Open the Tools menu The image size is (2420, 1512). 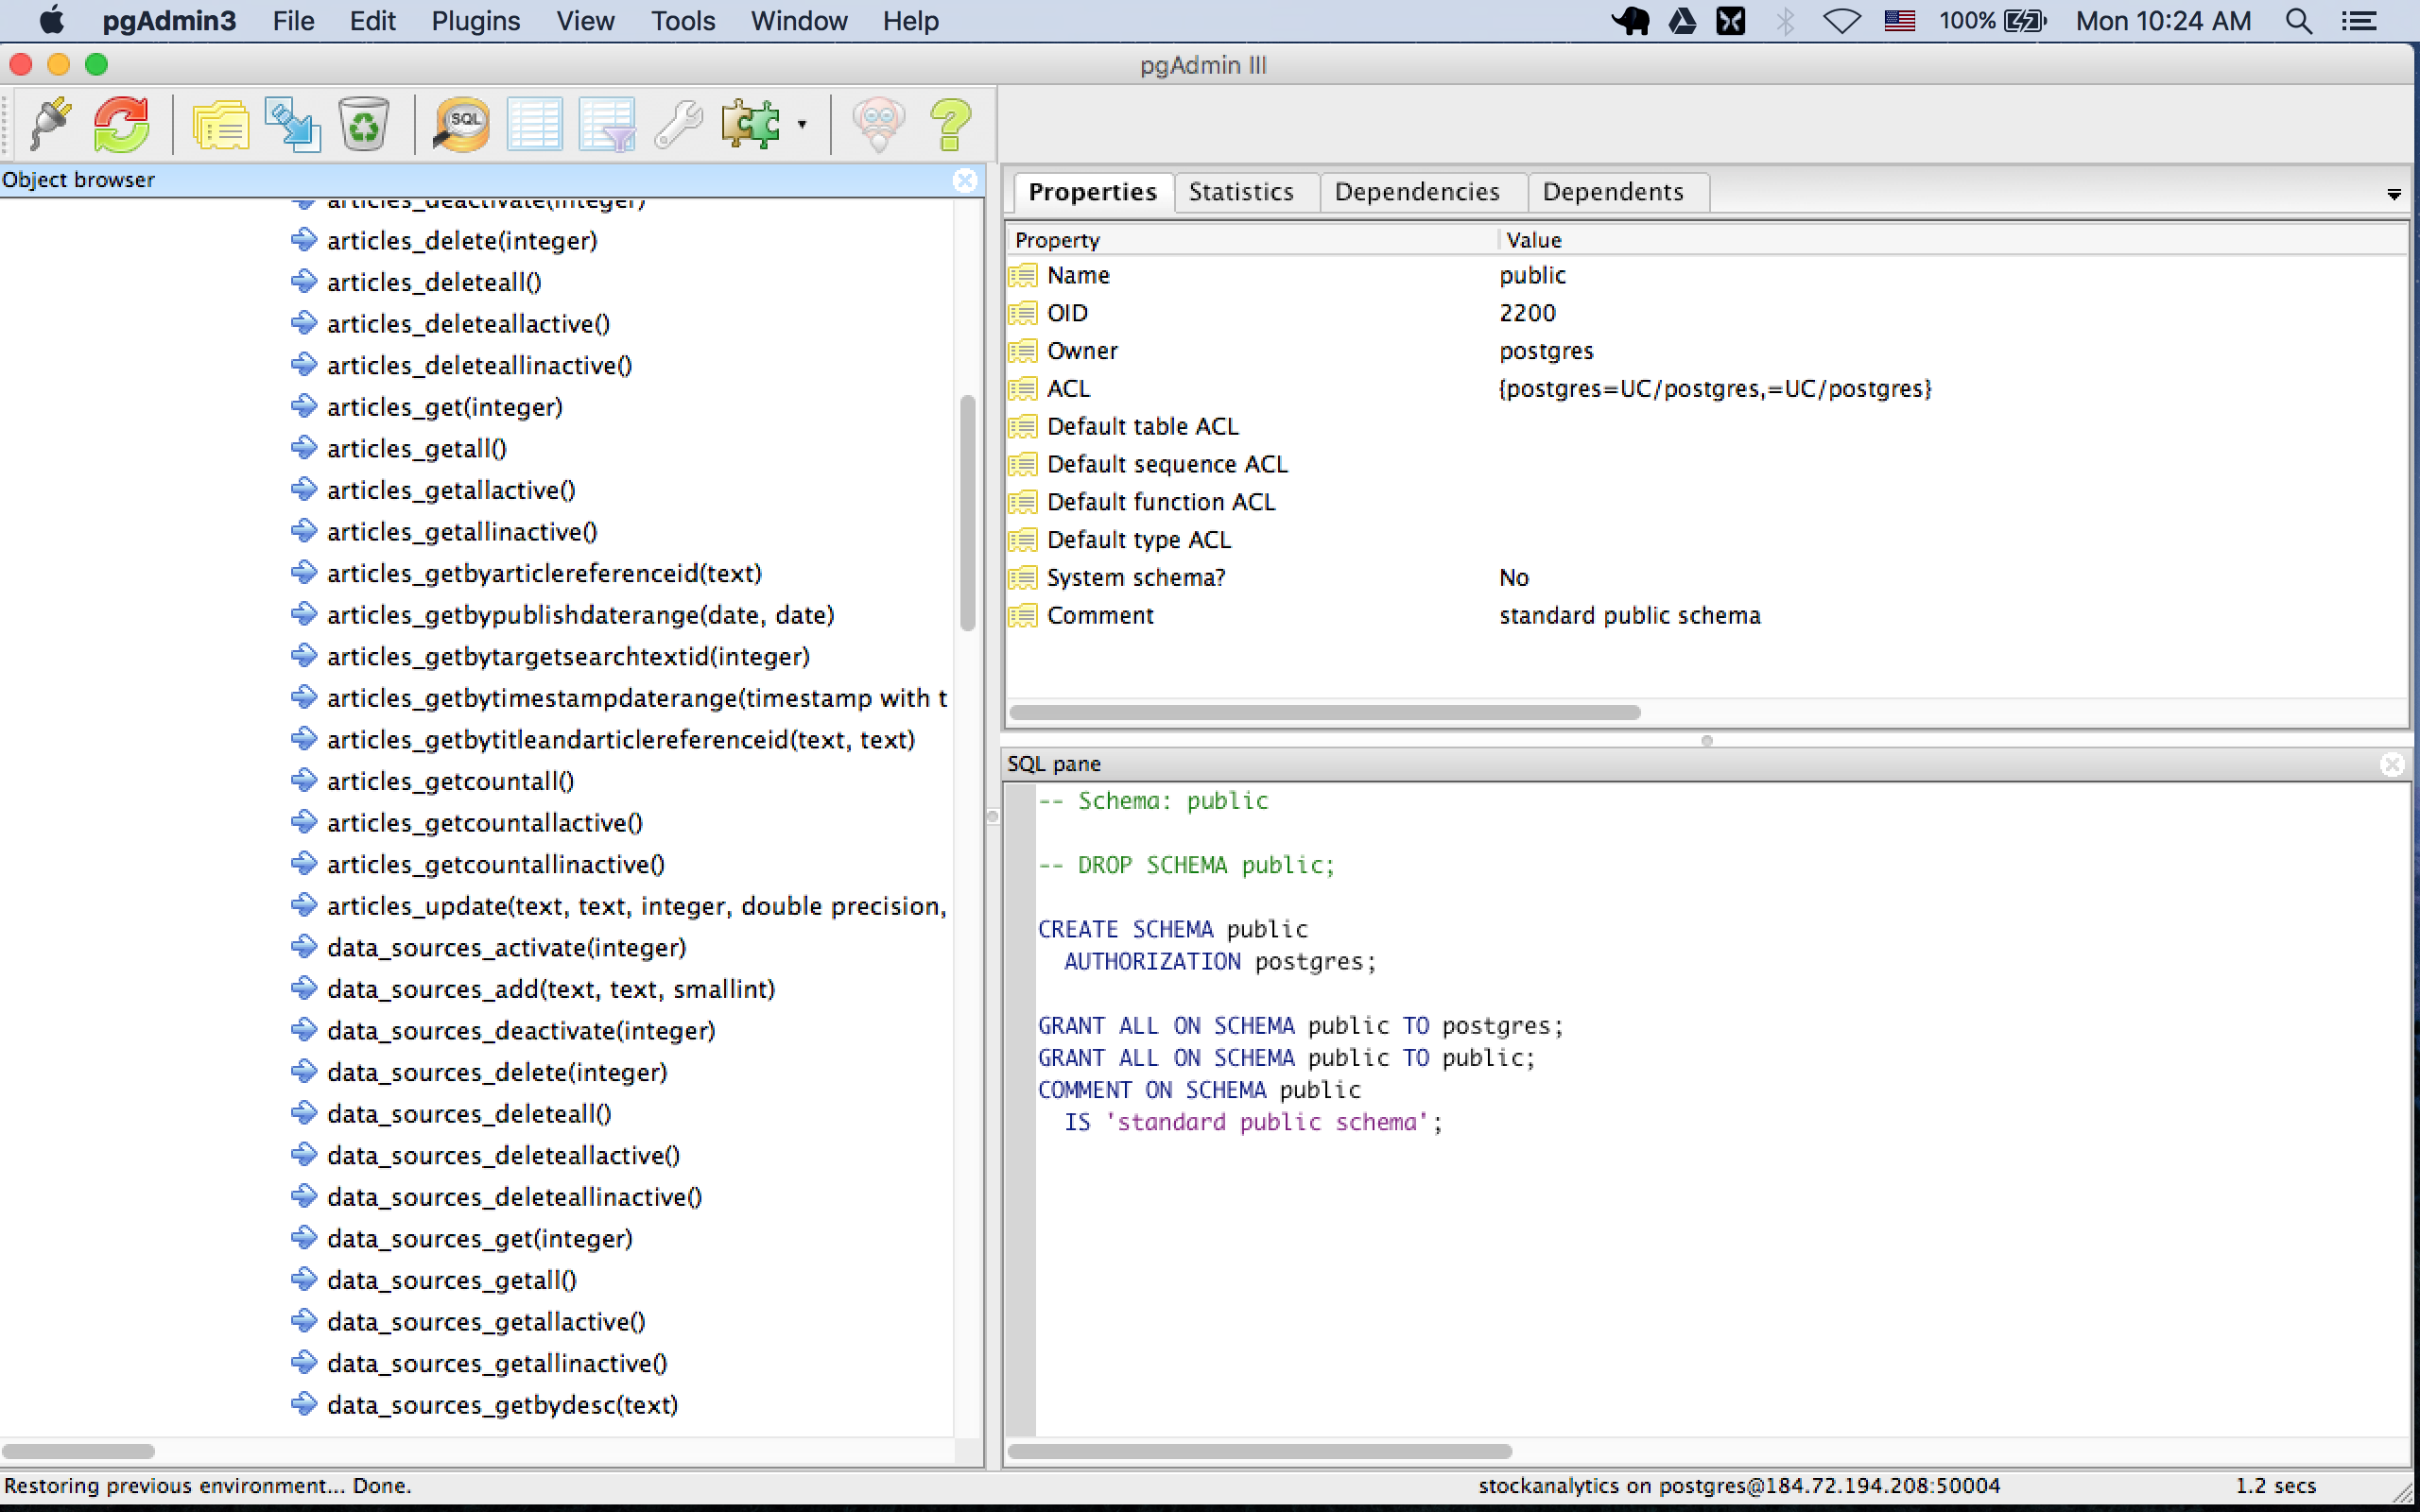(x=683, y=21)
